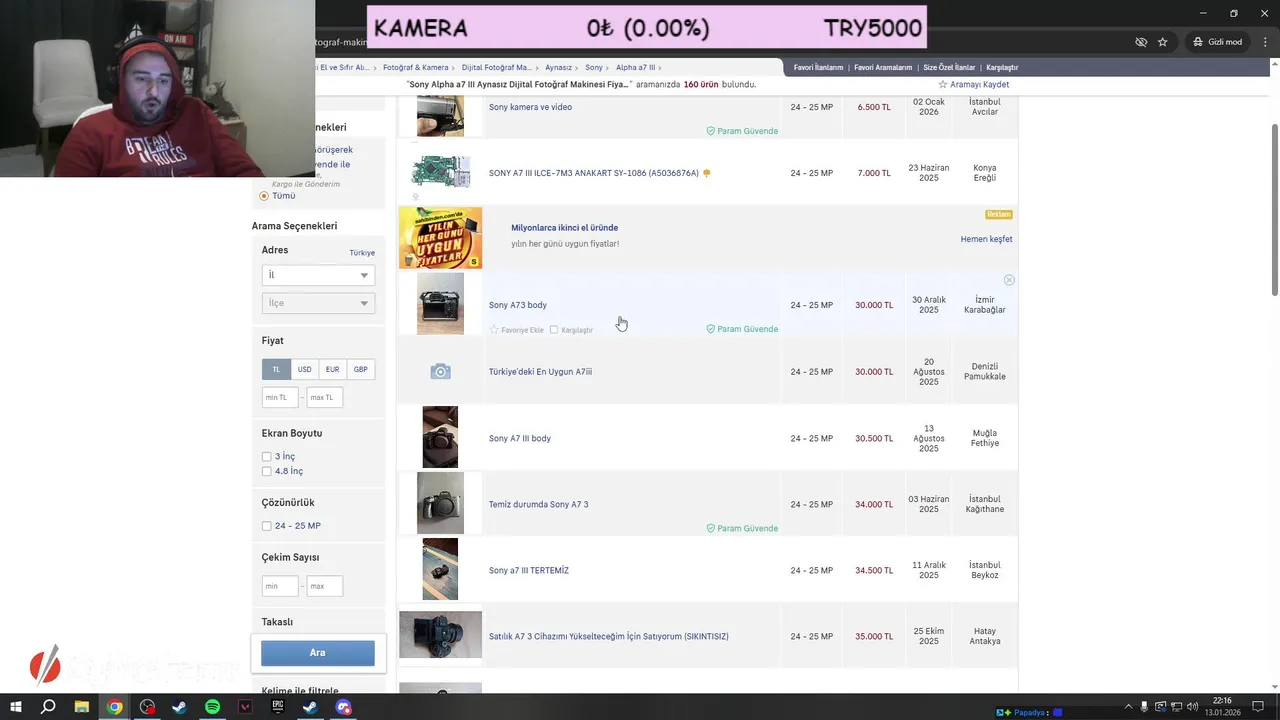Open the Aynasız breadcrumb link
Screen dimensions: 1280x720
(558, 68)
